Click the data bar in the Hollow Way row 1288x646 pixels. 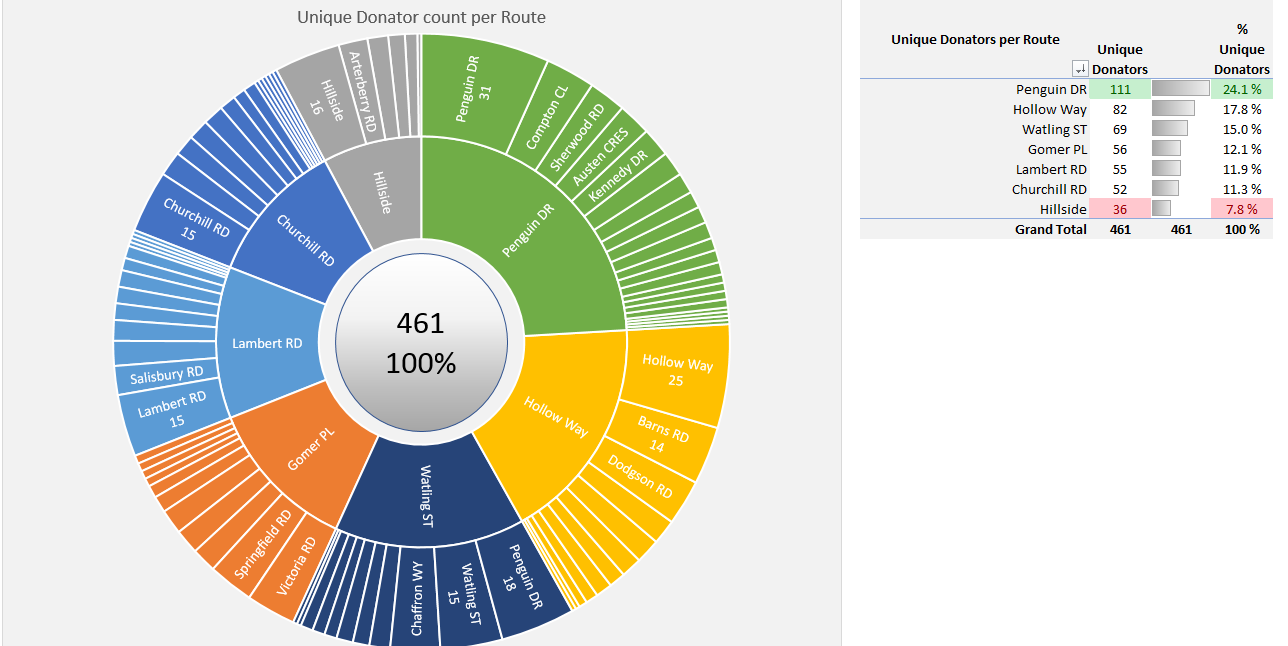tap(1174, 109)
